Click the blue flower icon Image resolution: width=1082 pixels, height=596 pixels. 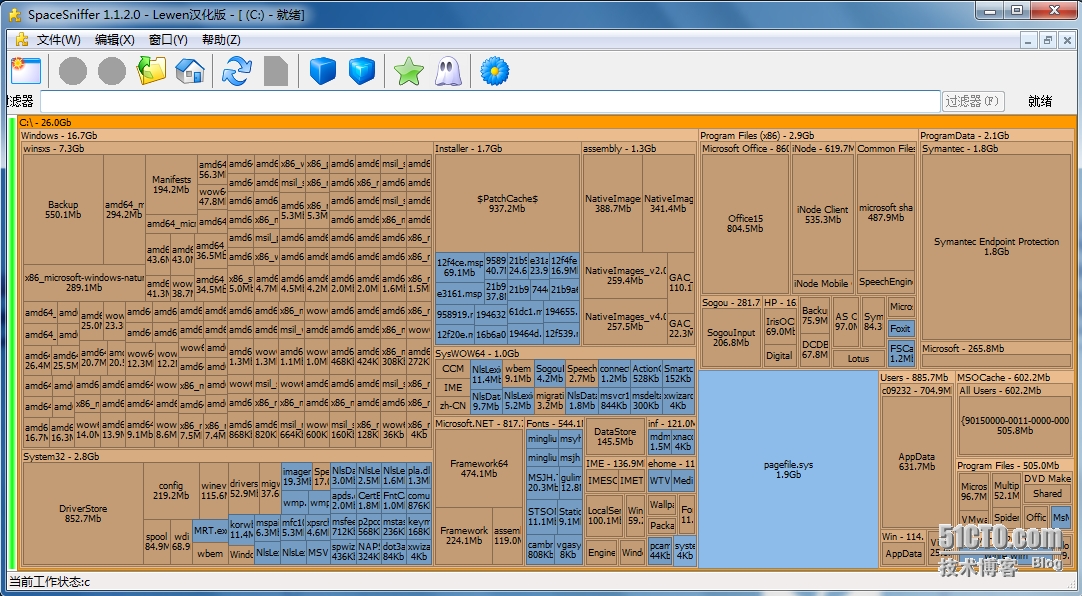pos(495,71)
